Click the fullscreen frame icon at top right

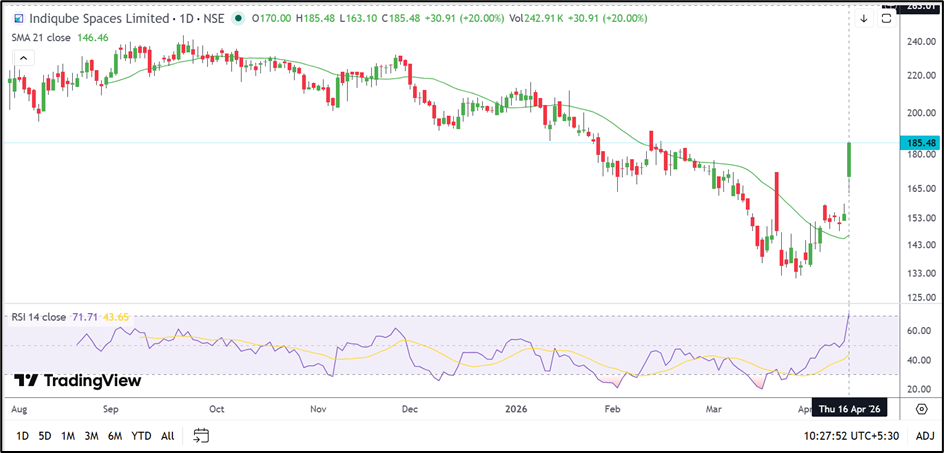(887, 17)
